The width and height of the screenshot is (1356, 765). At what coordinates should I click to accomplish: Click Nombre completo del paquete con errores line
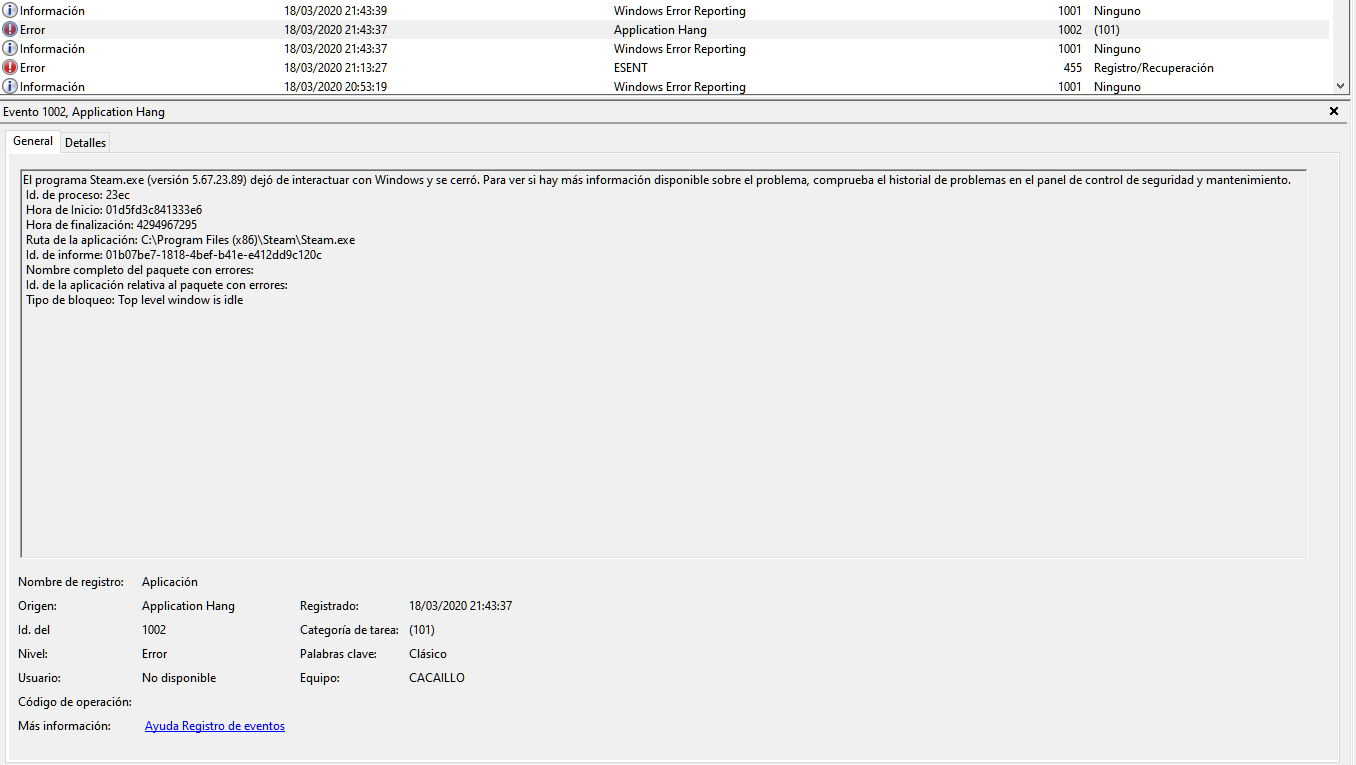pyautogui.click(x=140, y=270)
